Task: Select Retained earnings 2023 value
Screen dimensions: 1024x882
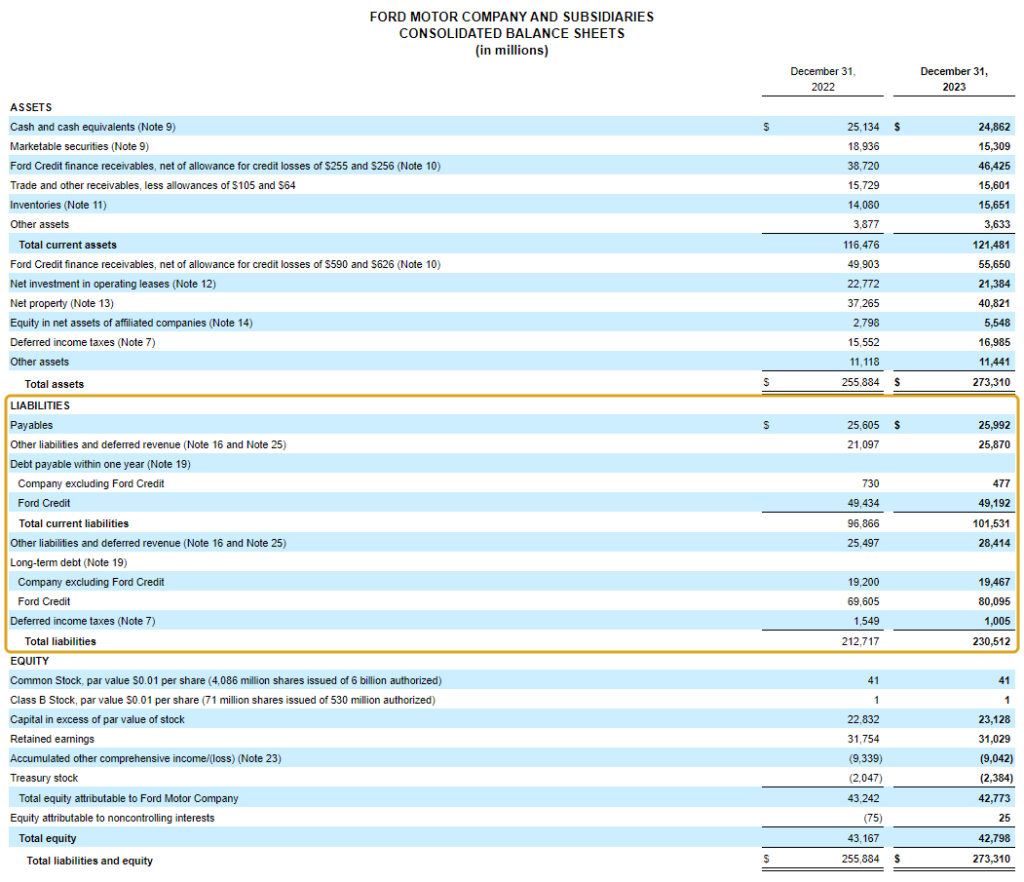Action: (994, 738)
